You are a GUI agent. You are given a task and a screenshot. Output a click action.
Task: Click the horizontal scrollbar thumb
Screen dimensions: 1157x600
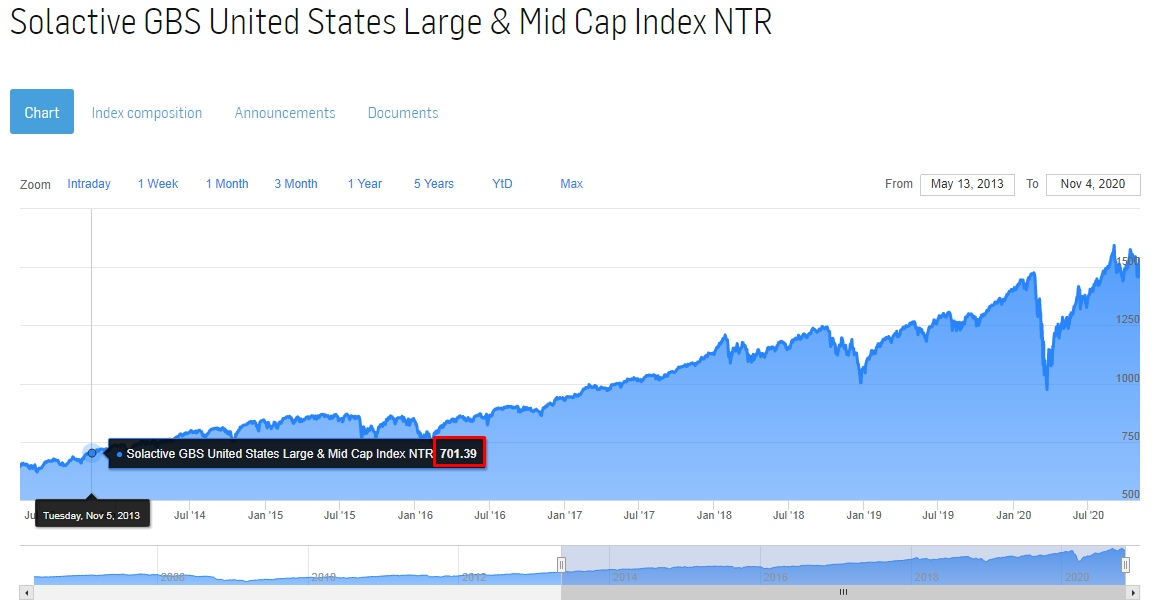pyautogui.click(x=843, y=592)
